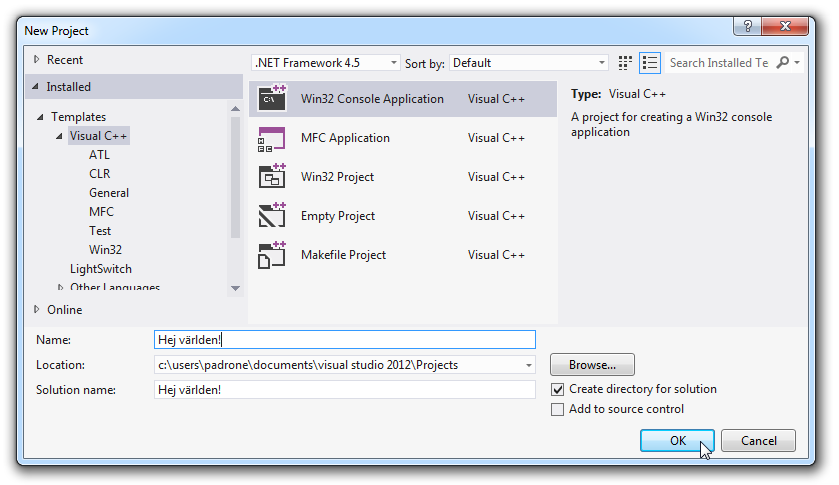Click the Empty Project template icon
This screenshot has width=839, height=485.
coord(272,216)
